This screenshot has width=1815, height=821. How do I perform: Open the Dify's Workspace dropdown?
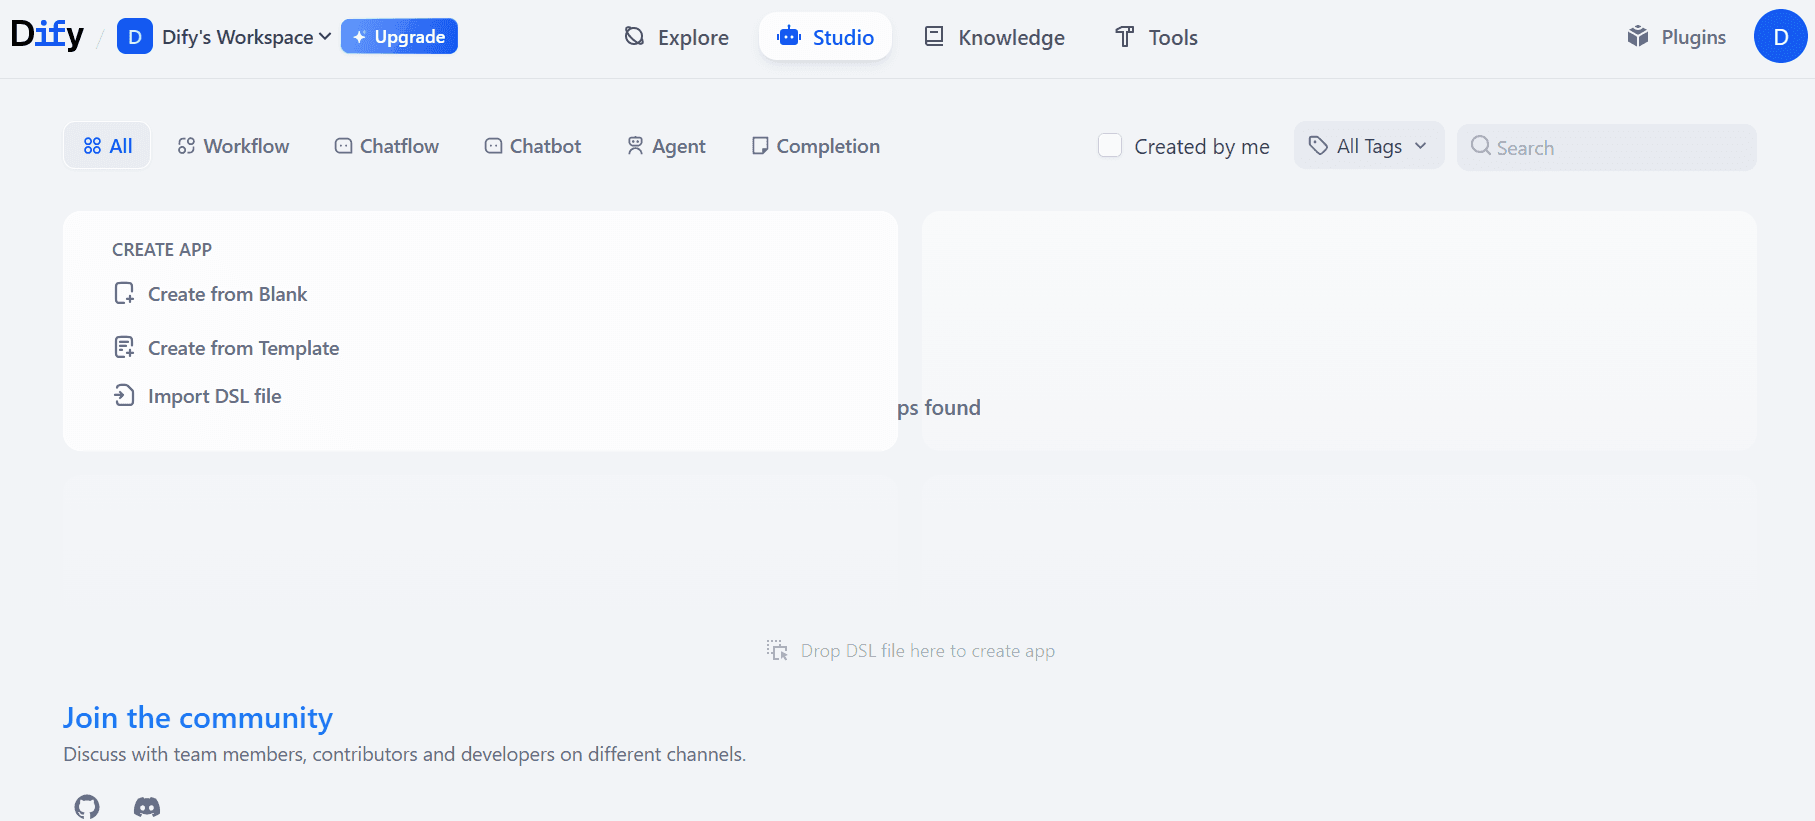click(245, 37)
